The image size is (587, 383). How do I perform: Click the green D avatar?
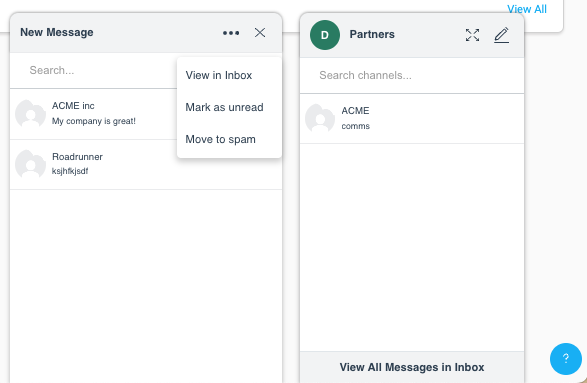pos(325,35)
